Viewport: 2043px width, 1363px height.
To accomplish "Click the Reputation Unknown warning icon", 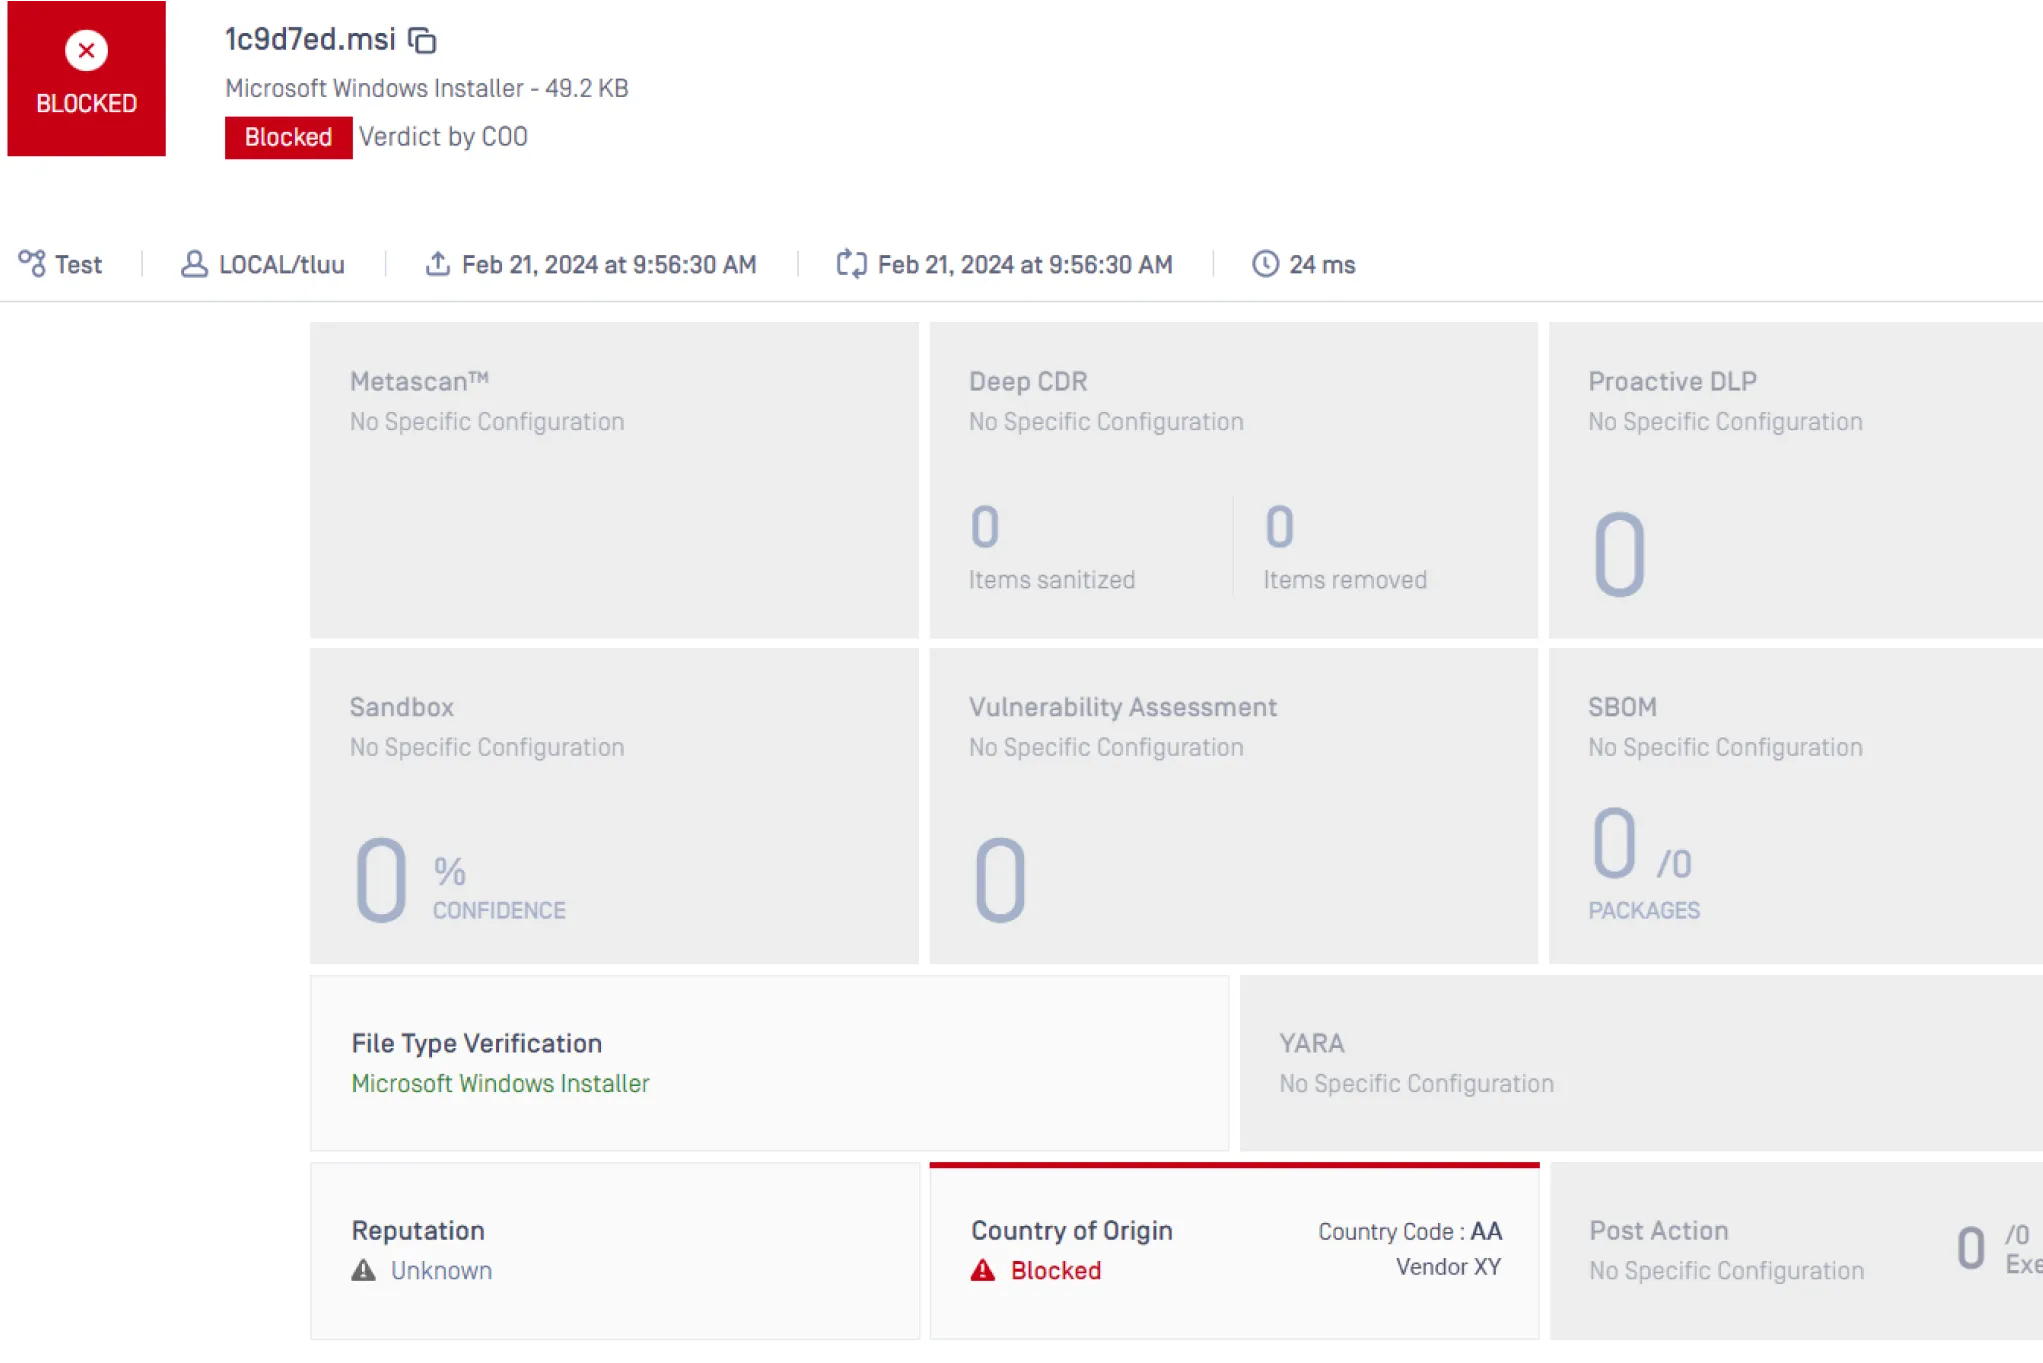I will pos(364,1271).
